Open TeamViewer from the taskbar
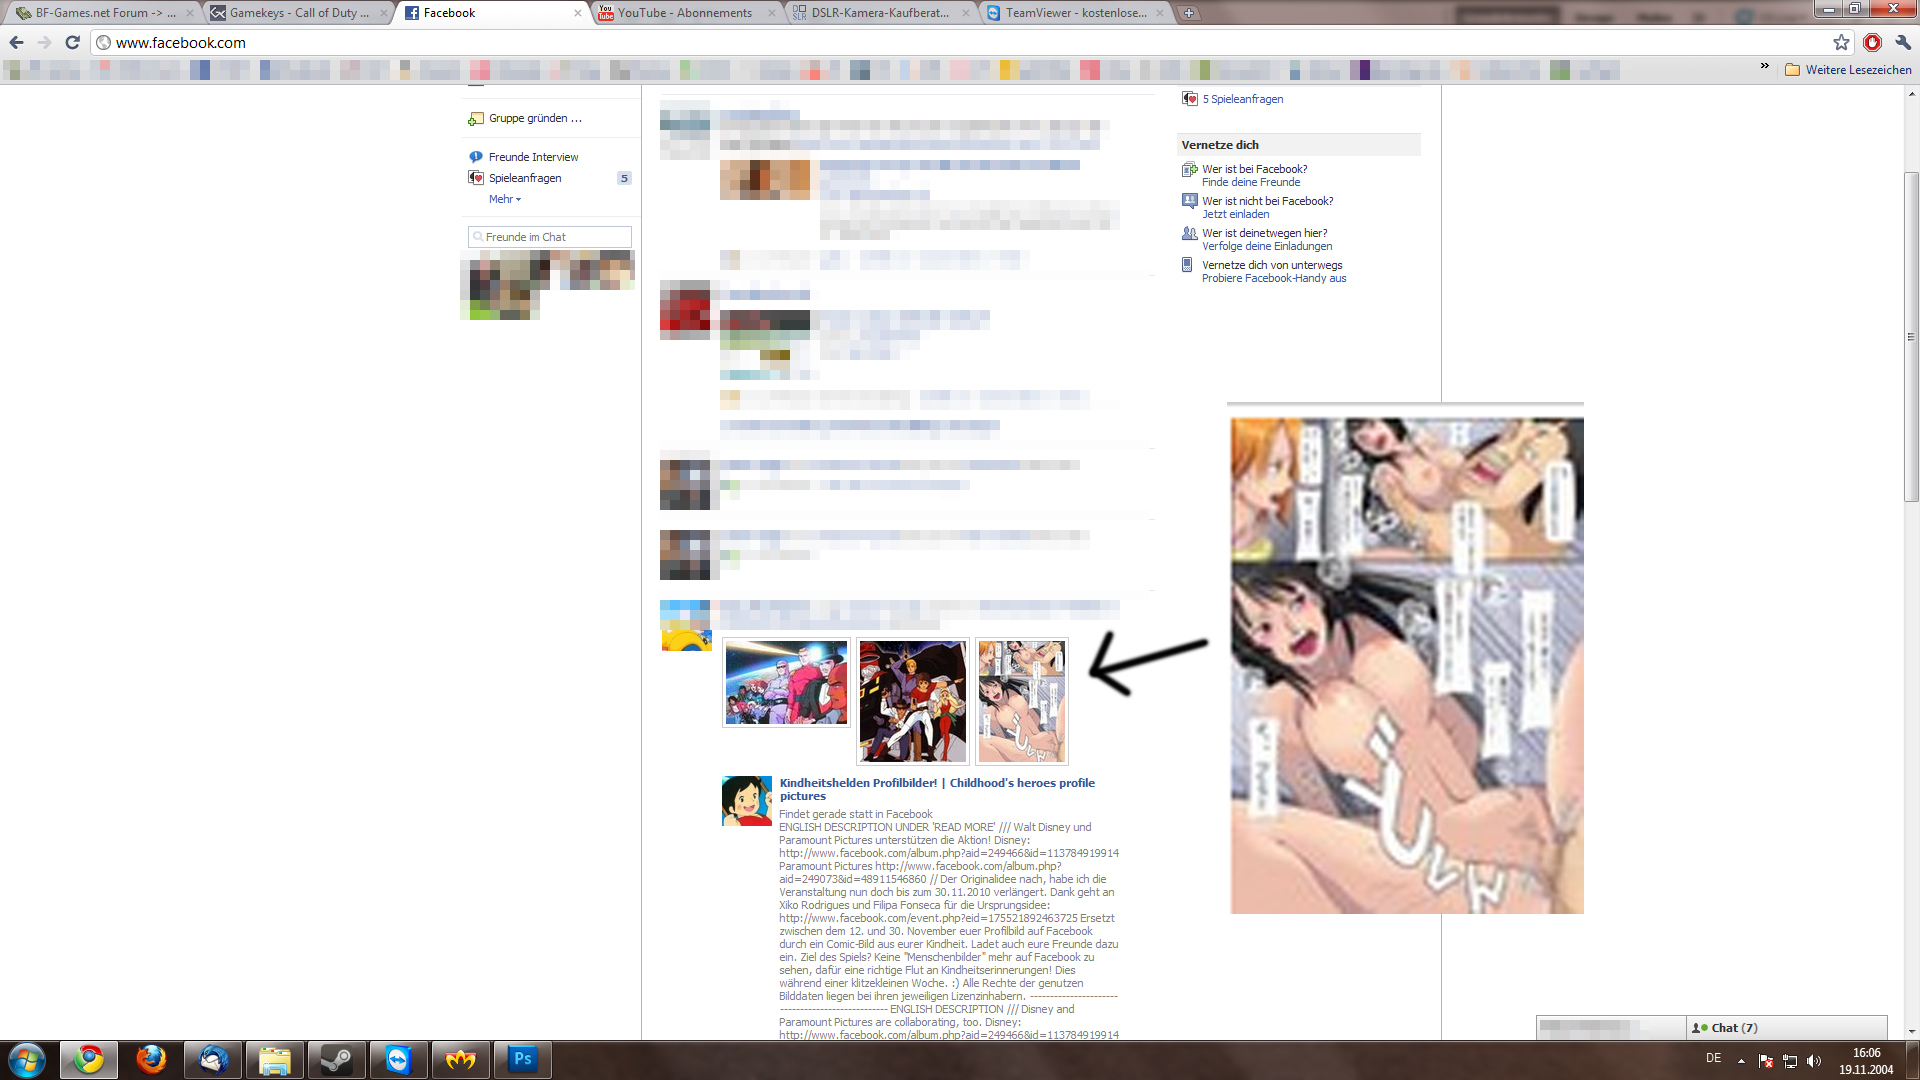The width and height of the screenshot is (1920, 1080). [x=398, y=1059]
